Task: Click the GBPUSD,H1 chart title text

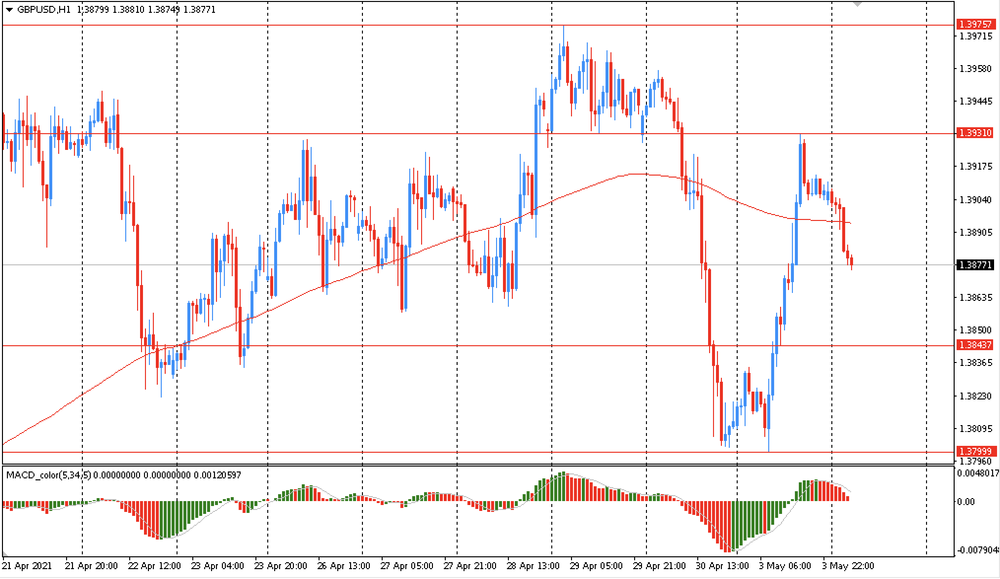Action: click(x=44, y=10)
